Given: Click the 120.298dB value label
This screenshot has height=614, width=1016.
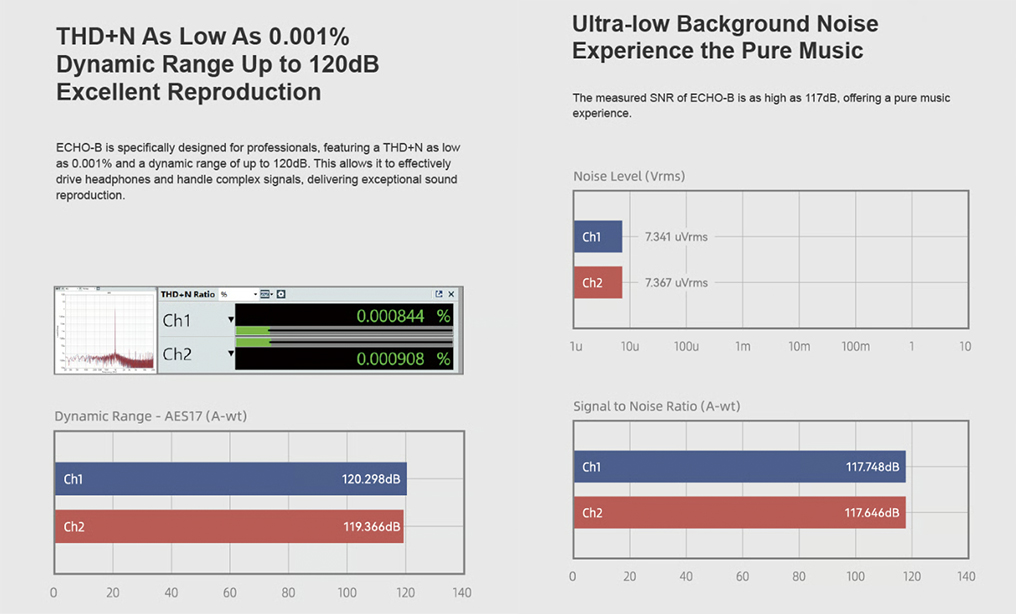Looking at the screenshot, I should pyautogui.click(x=371, y=479).
